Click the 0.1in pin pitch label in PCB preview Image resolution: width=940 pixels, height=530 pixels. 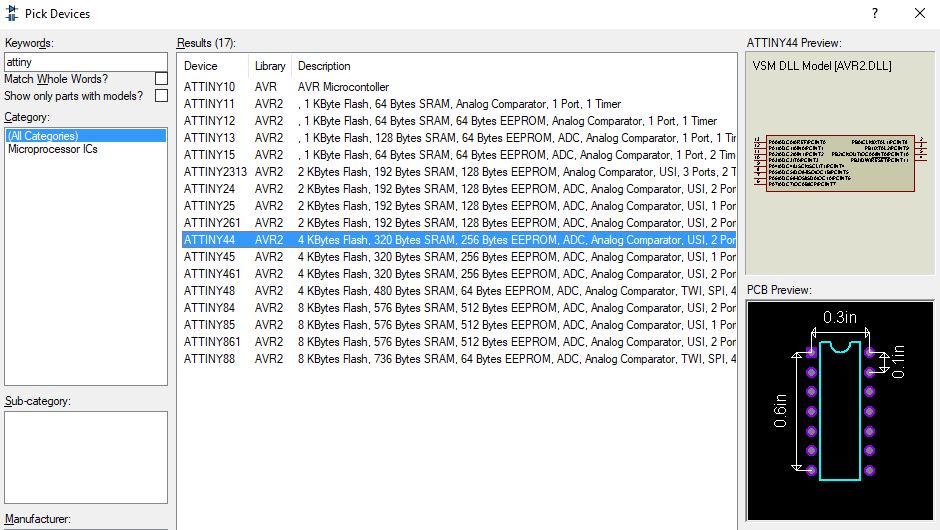click(x=898, y=362)
